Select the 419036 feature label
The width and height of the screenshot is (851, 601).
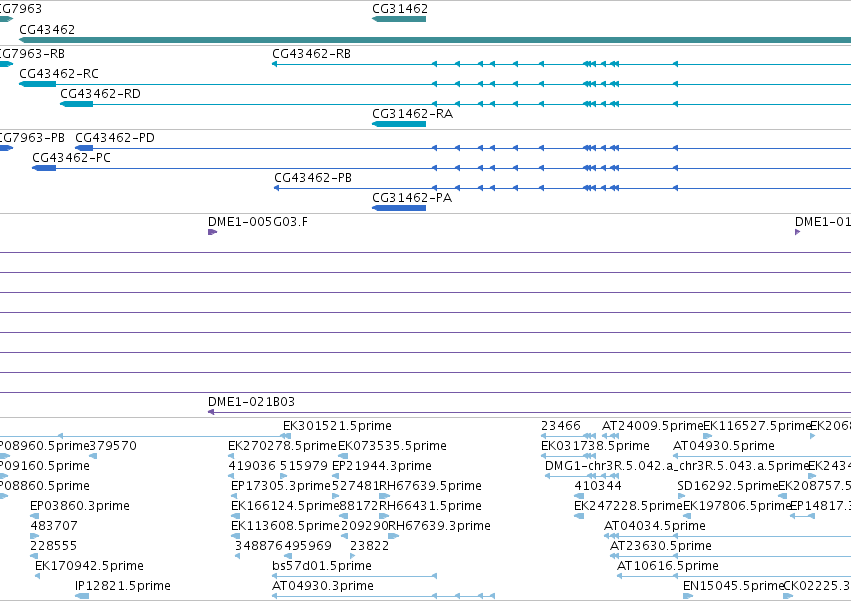tap(252, 466)
